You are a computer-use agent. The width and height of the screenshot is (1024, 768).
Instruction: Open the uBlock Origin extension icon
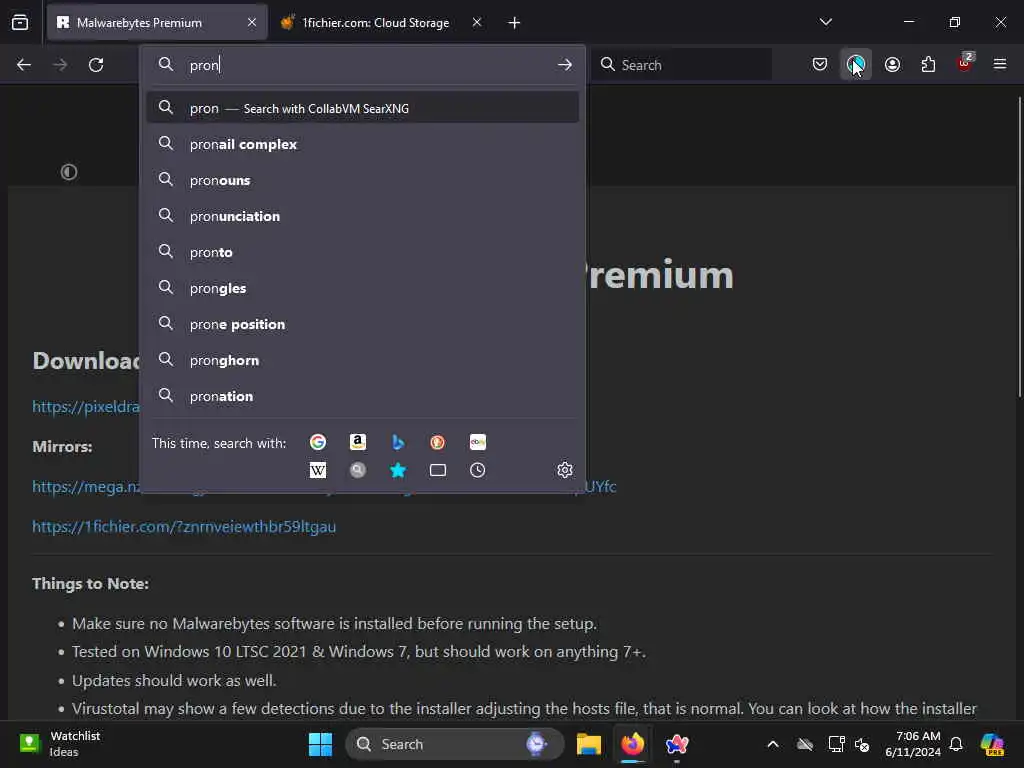pos(965,63)
